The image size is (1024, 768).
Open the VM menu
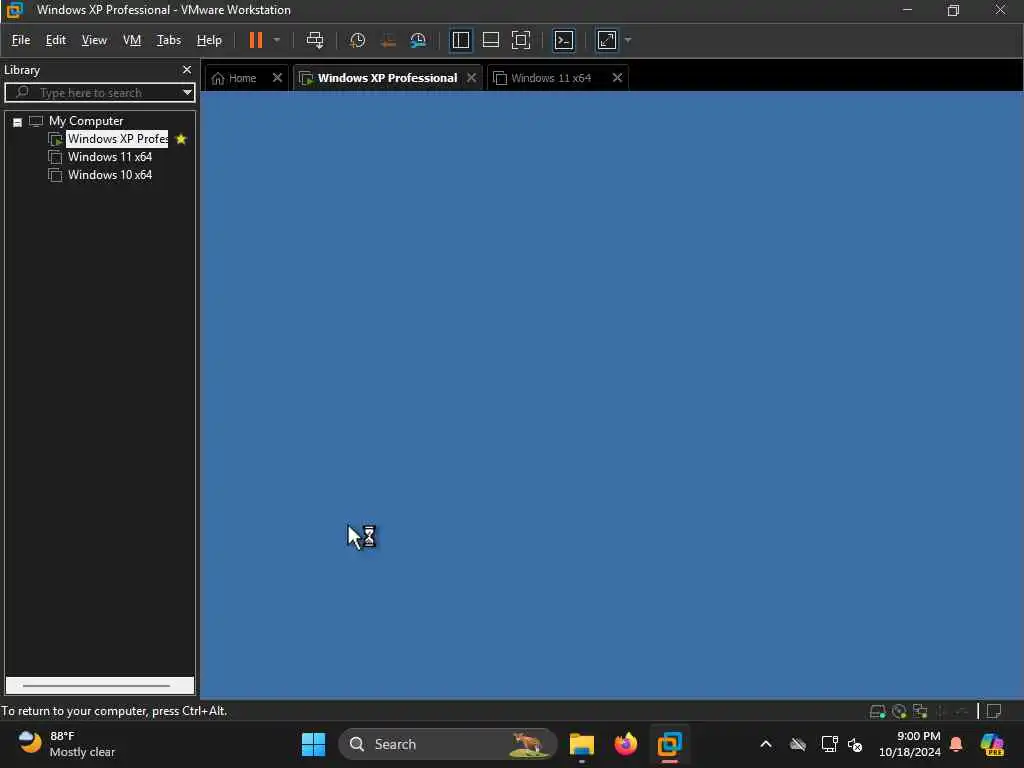click(x=132, y=40)
